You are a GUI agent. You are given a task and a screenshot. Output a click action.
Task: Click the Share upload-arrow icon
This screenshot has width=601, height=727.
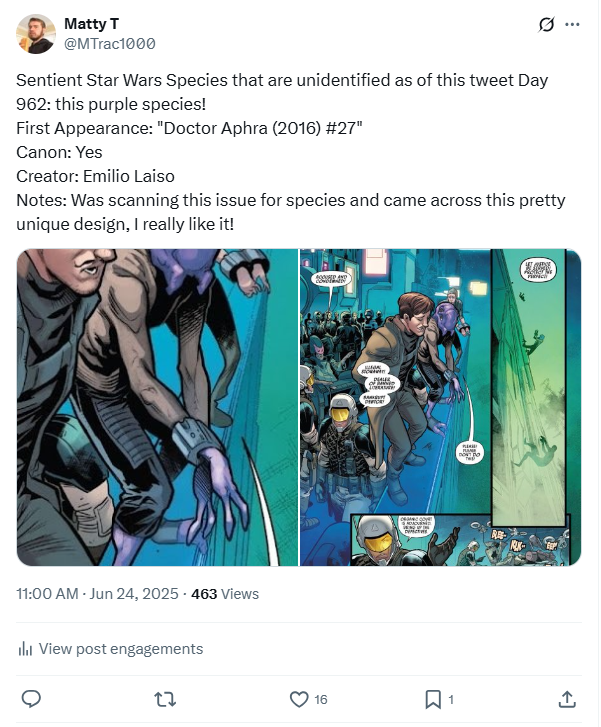567,699
